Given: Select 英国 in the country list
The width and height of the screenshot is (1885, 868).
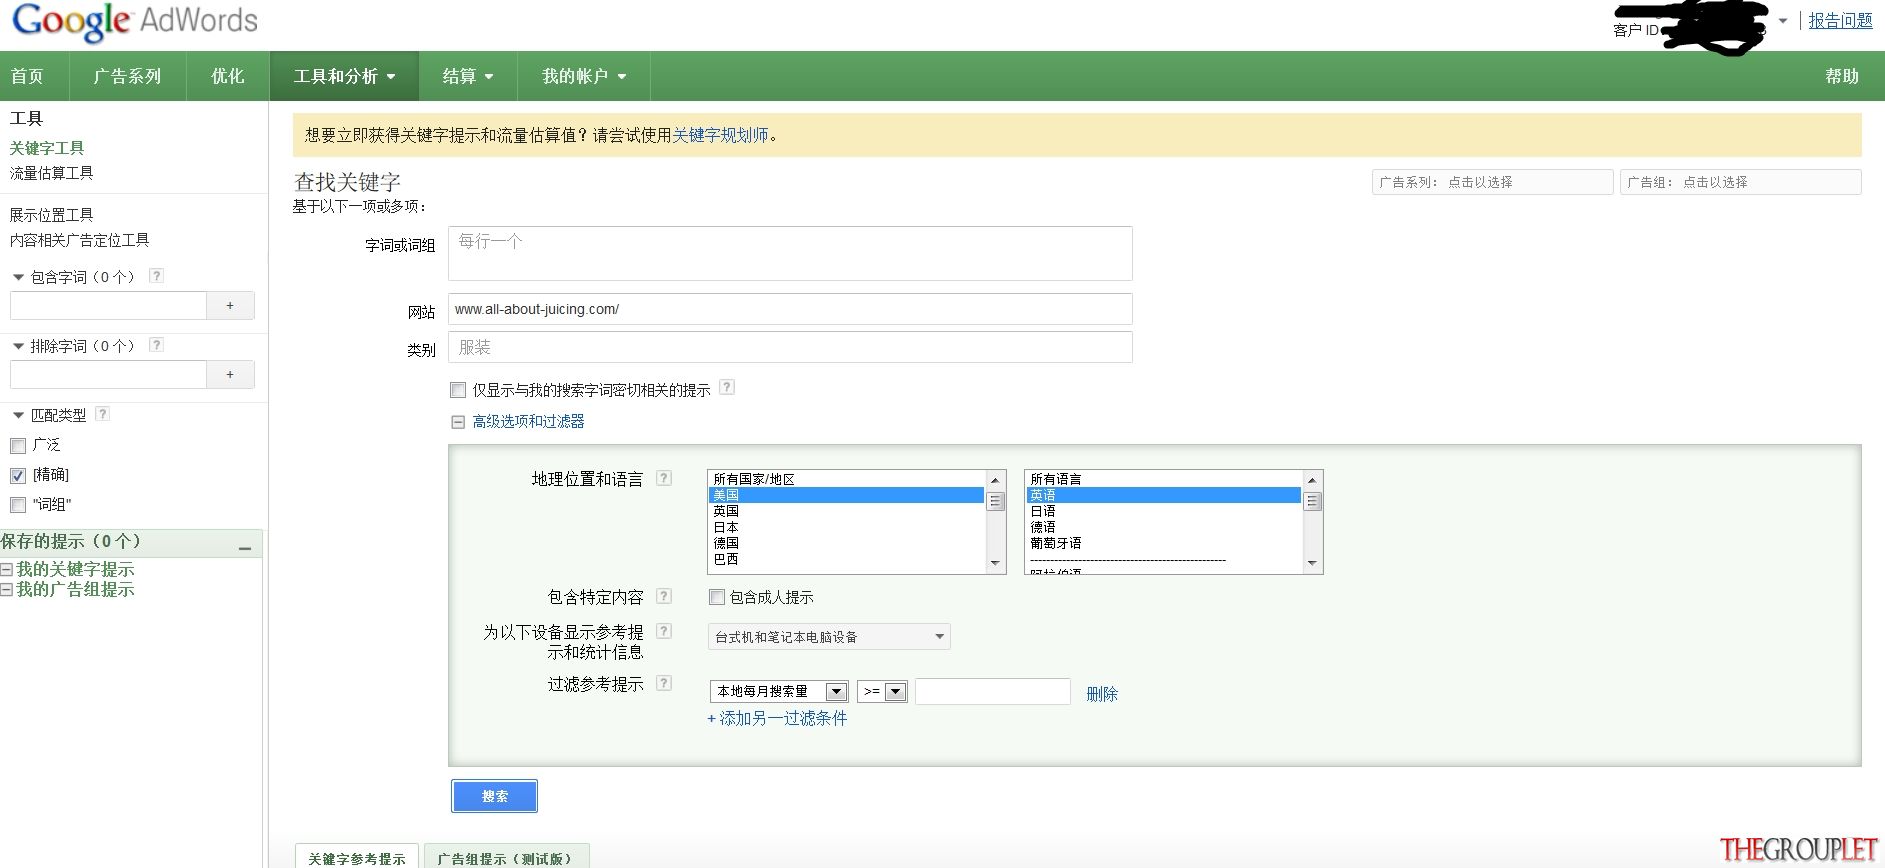Looking at the screenshot, I should [x=846, y=511].
